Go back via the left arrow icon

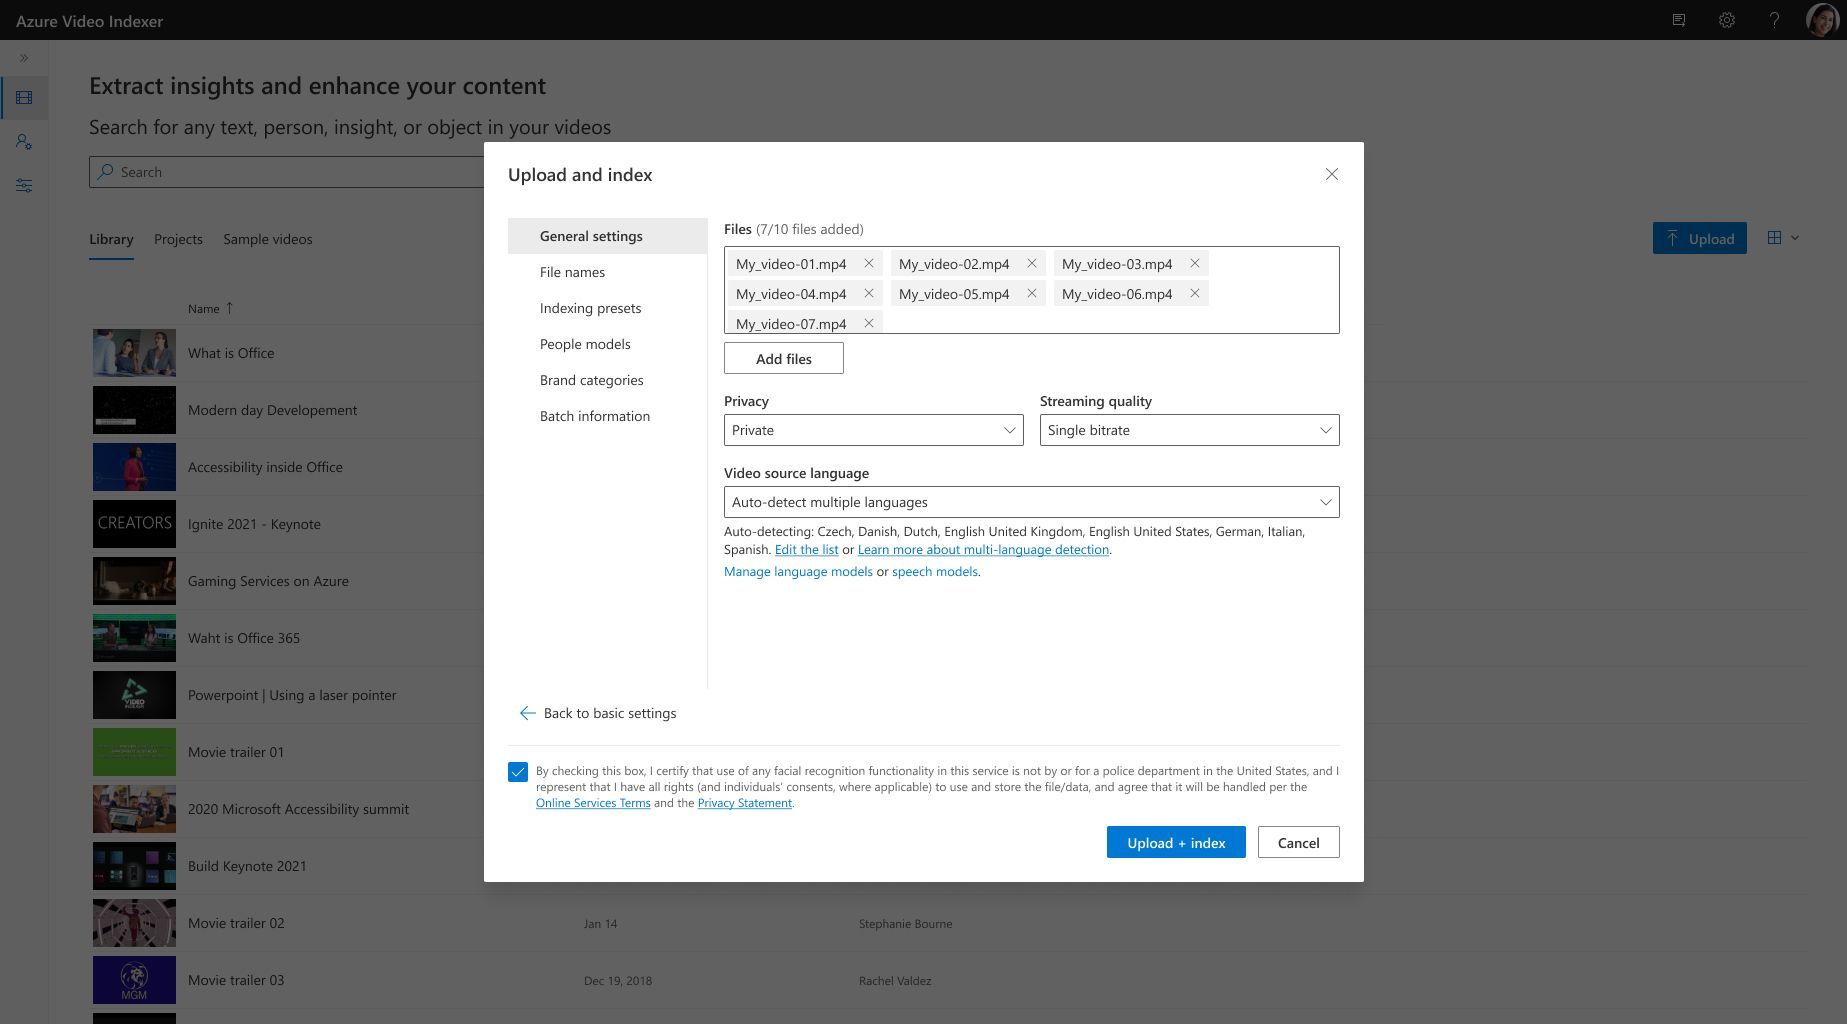pos(528,713)
